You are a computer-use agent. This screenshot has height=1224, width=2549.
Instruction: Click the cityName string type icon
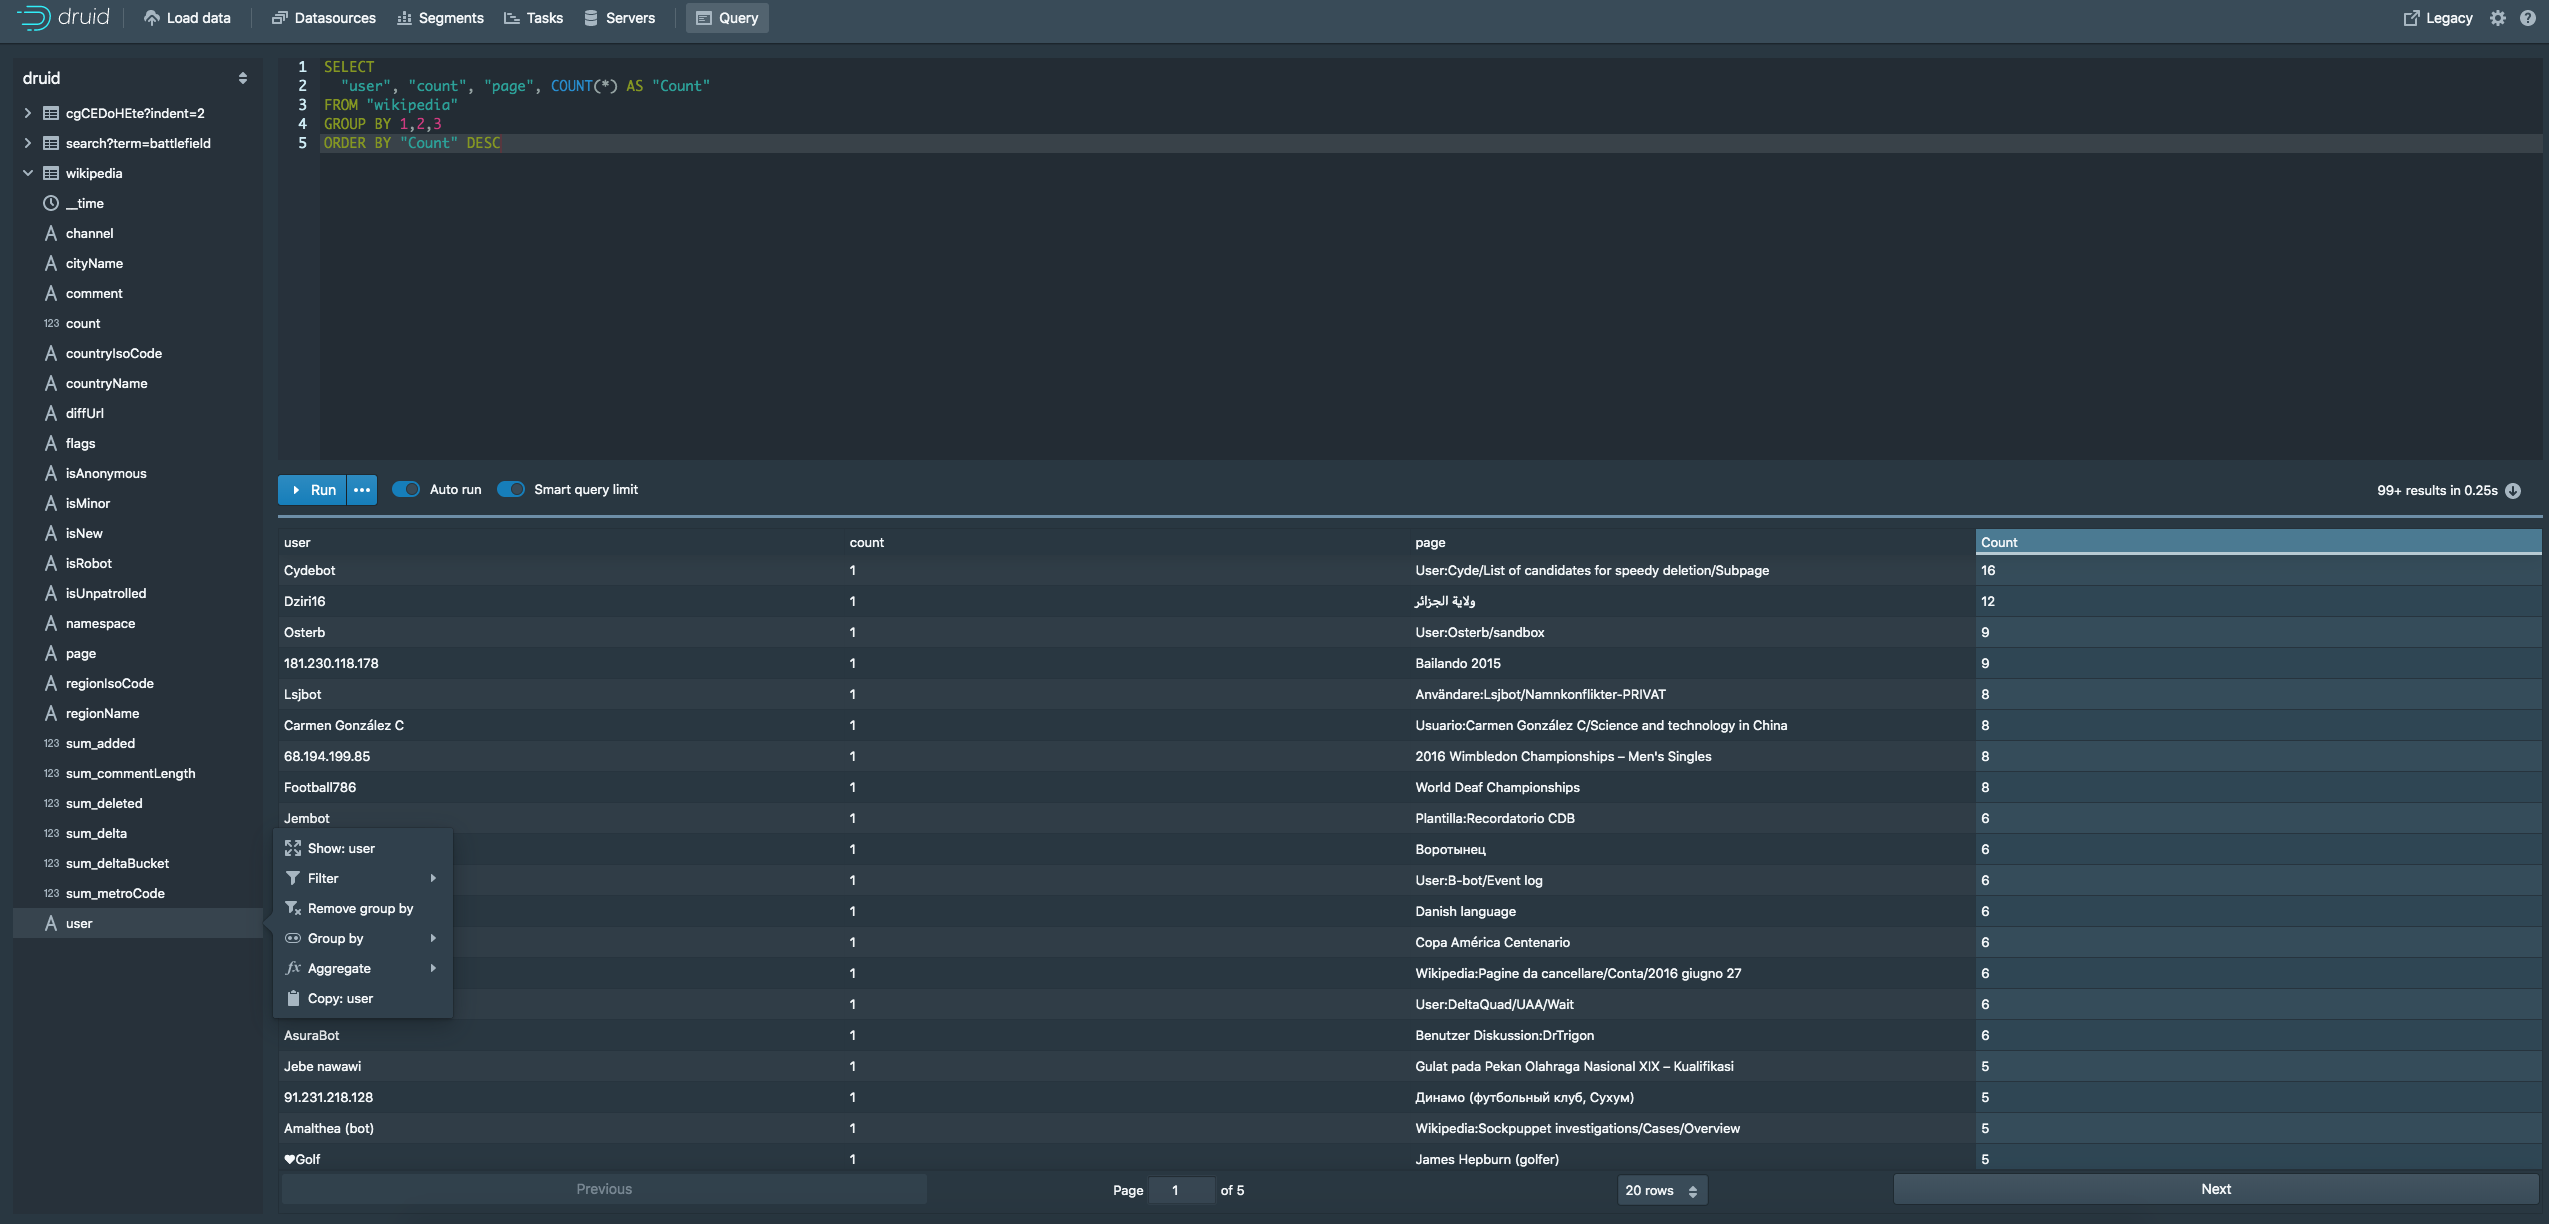[51, 263]
